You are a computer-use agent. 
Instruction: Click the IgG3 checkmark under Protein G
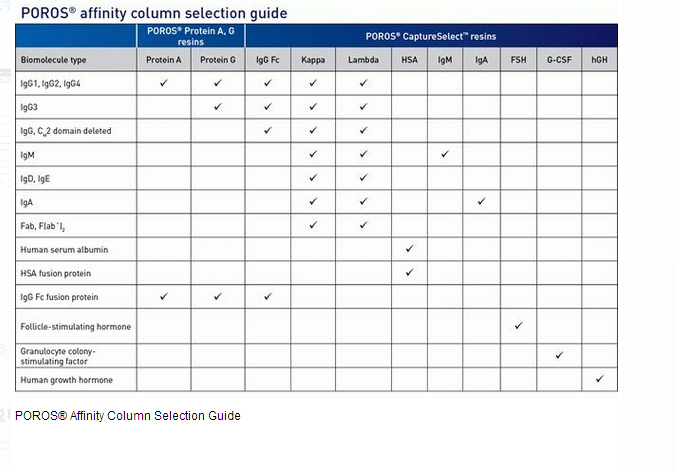click(x=217, y=106)
